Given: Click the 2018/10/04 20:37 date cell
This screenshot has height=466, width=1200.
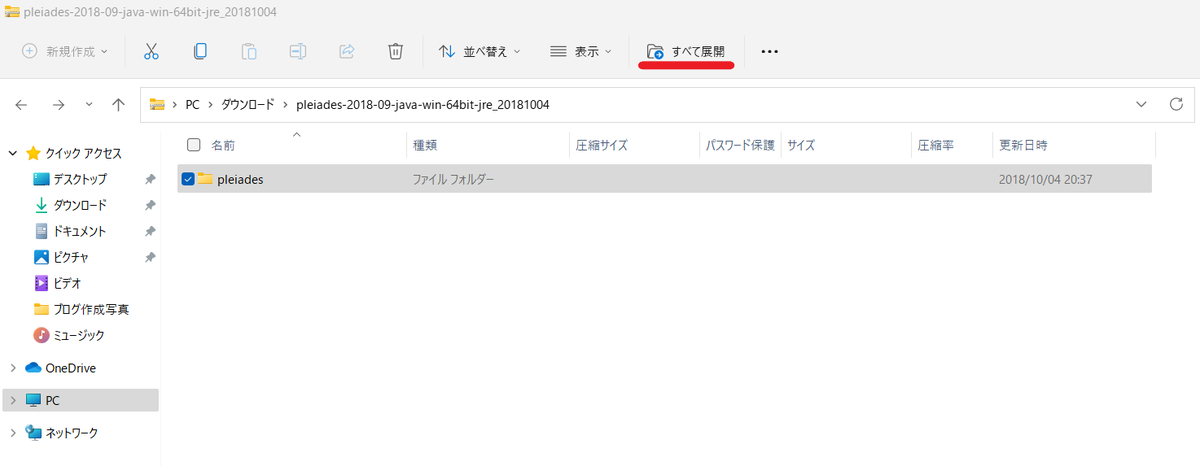Looking at the screenshot, I should 1045,179.
